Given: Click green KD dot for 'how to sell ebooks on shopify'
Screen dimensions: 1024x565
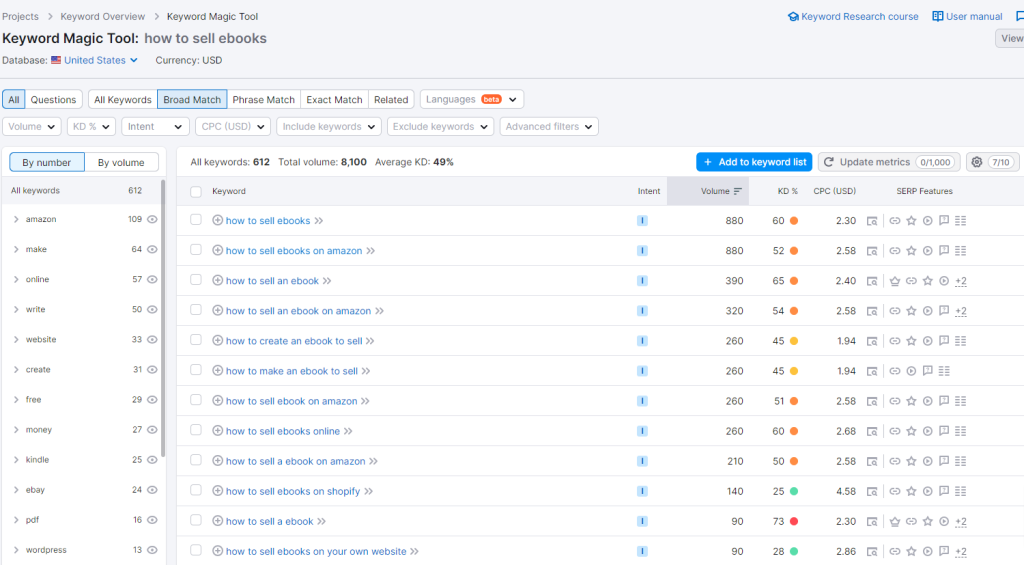Looking at the screenshot, I should coord(794,491).
